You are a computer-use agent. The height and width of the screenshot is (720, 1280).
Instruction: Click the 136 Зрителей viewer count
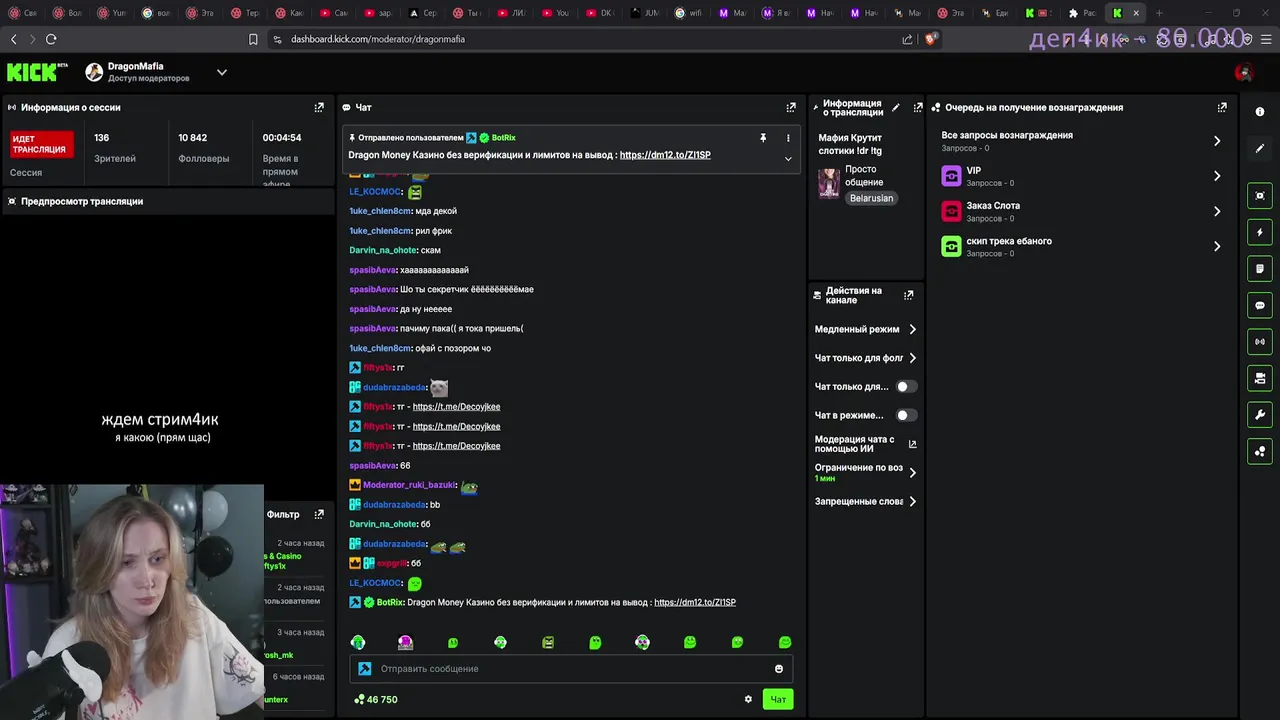pyautogui.click(x=115, y=147)
